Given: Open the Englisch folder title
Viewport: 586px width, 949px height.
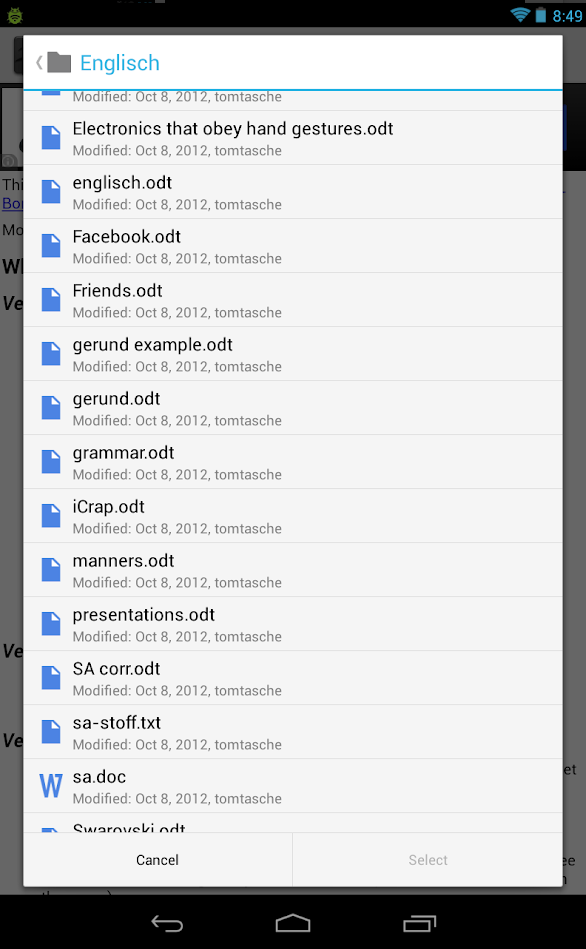Looking at the screenshot, I should (120, 63).
